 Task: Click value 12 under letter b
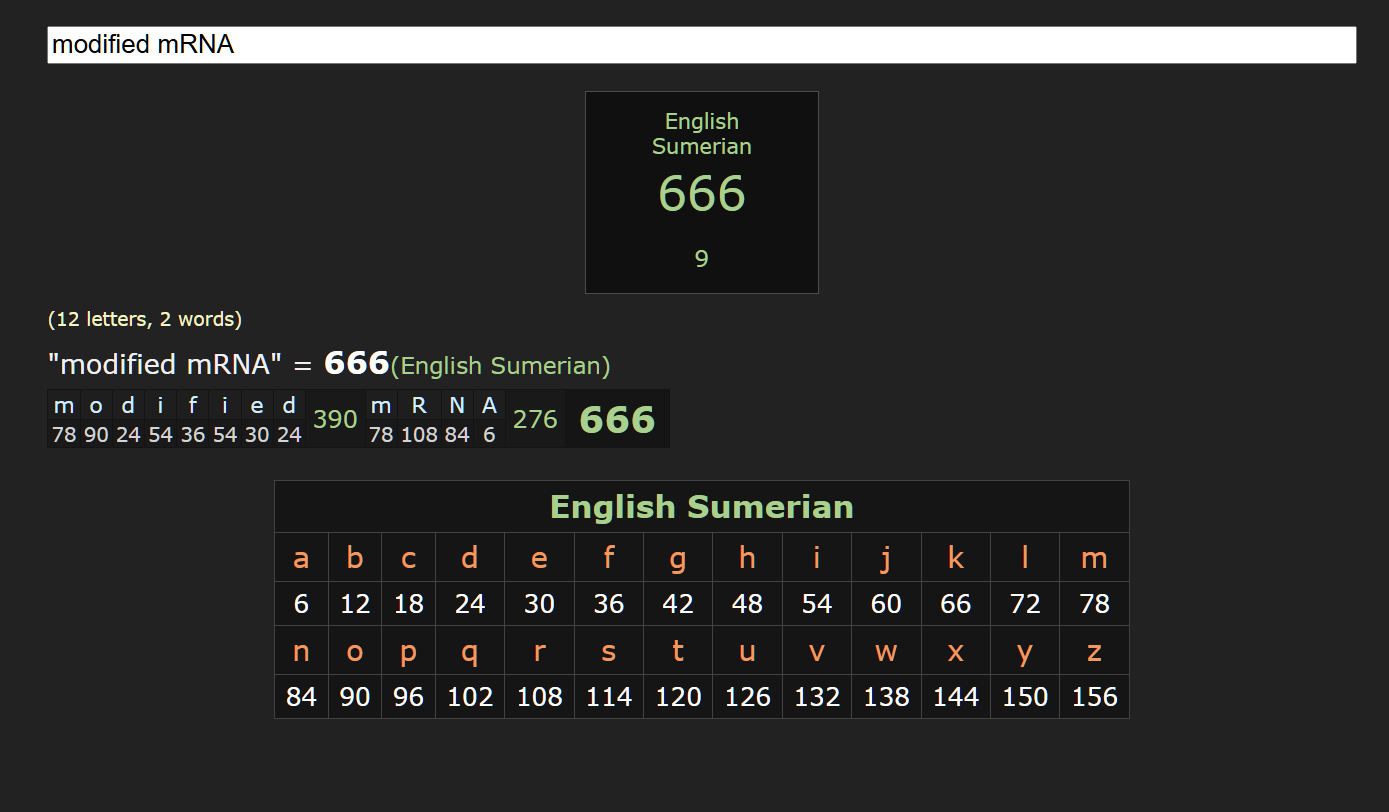[355, 604]
